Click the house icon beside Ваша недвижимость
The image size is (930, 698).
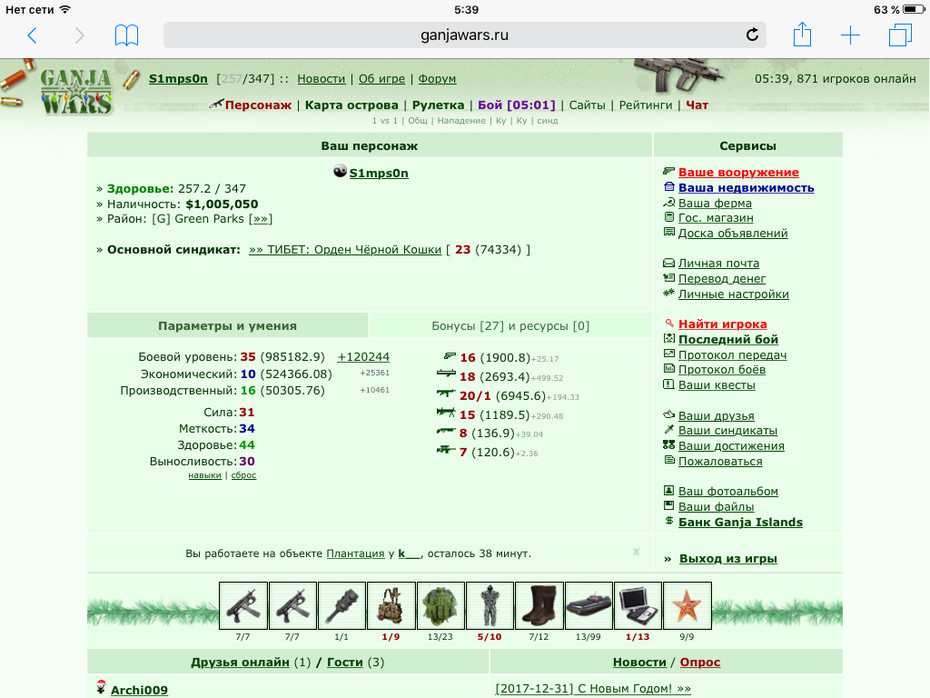(669, 187)
